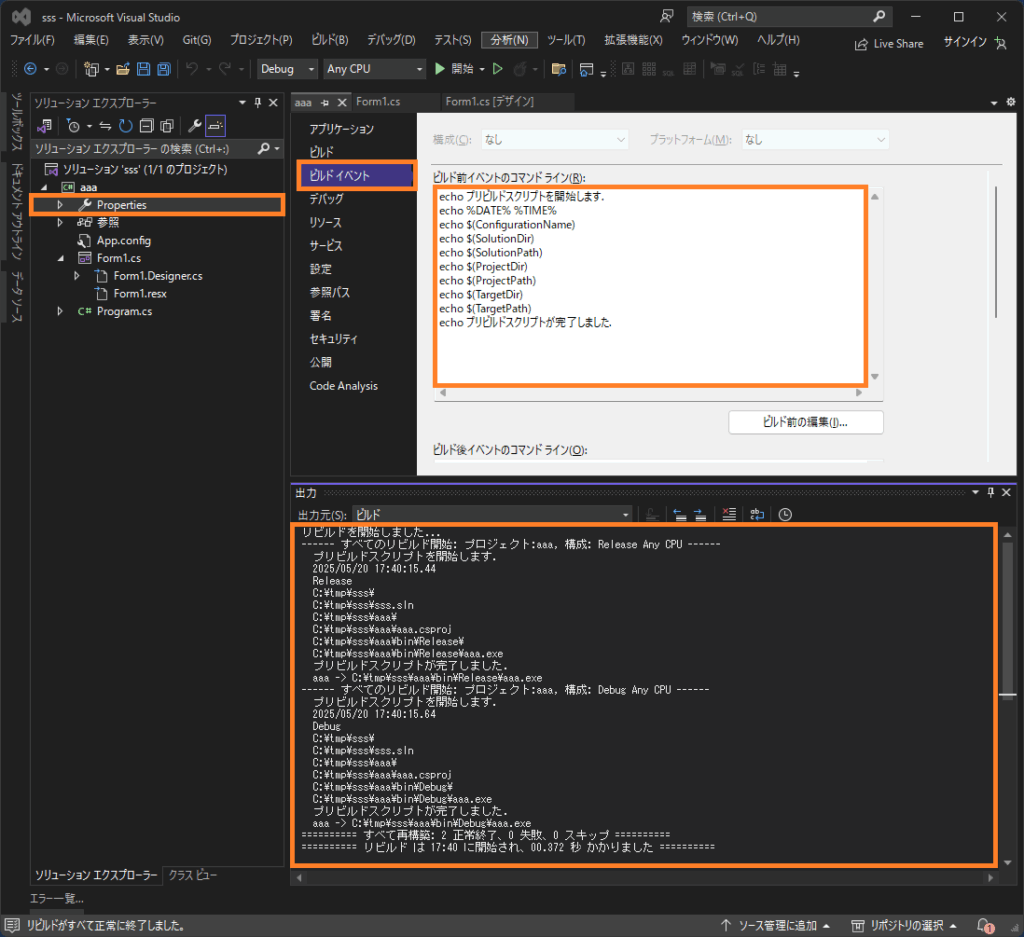Expand the Program.cs tree node
Image resolution: width=1024 pixels, height=937 pixels.
[60, 312]
